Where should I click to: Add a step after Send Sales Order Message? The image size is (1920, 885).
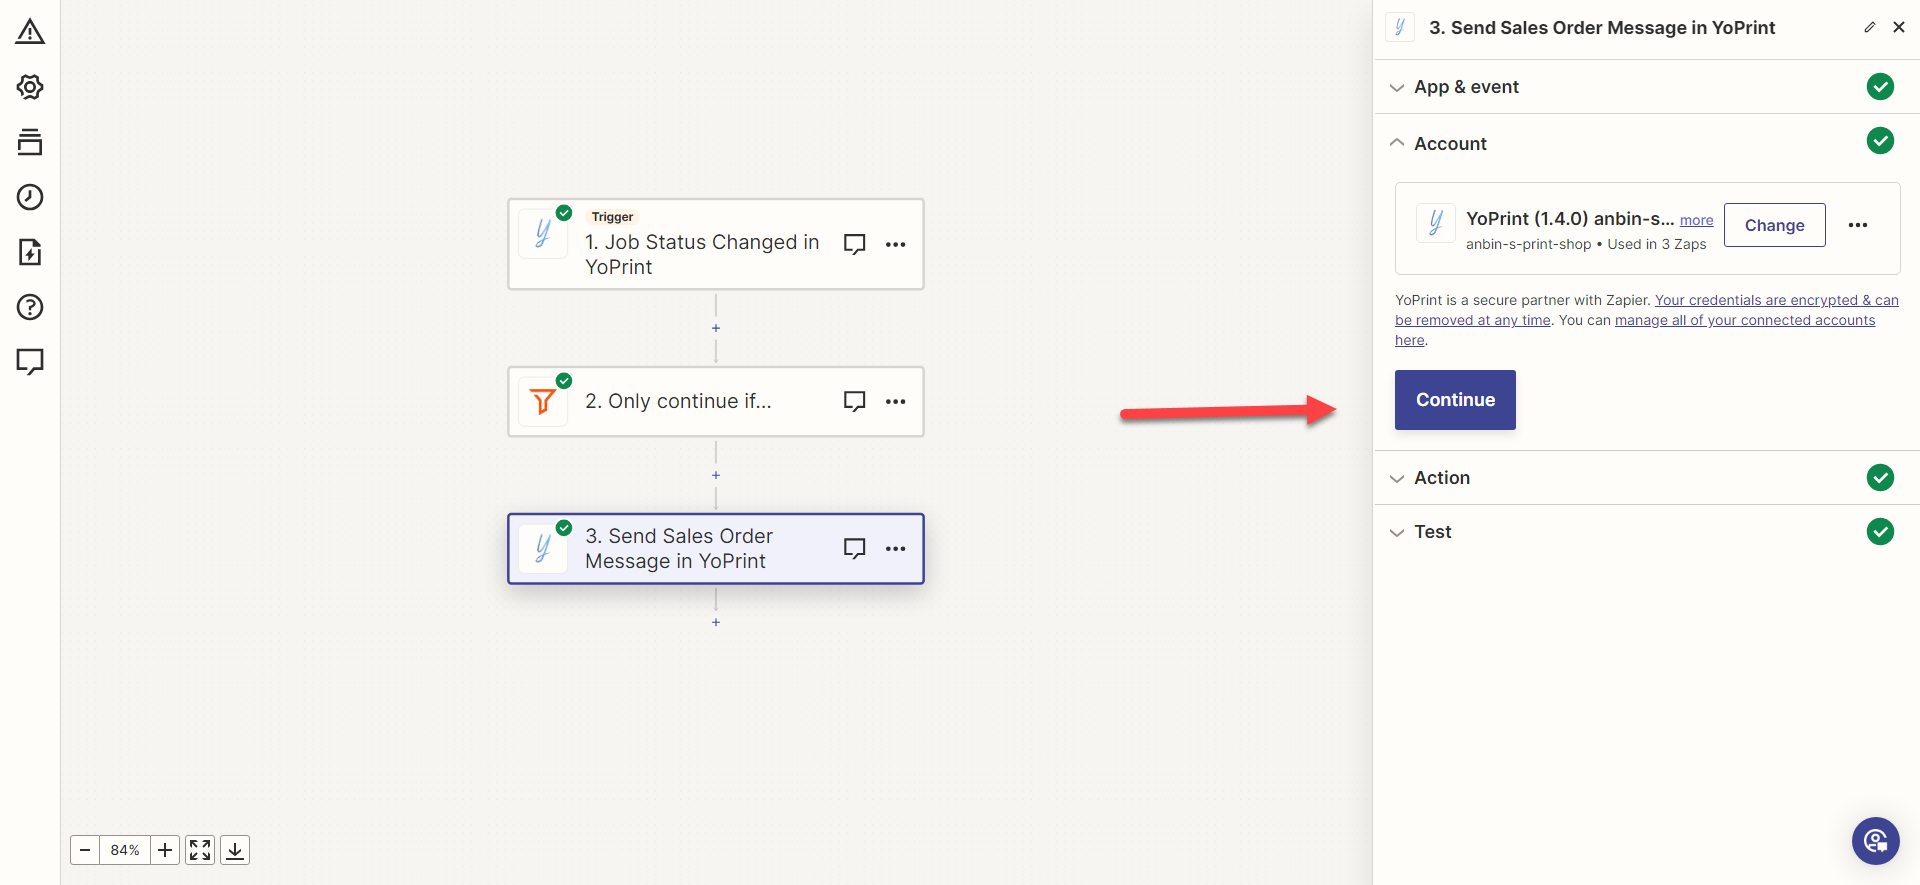tap(716, 622)
